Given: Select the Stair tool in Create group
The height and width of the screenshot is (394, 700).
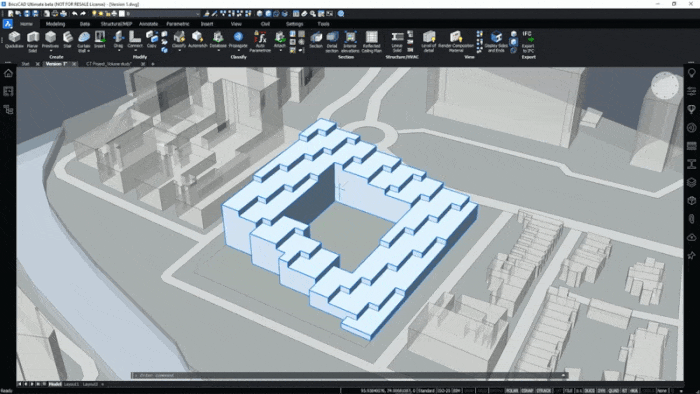Looking at the screenshot, I should pos(67,40).
